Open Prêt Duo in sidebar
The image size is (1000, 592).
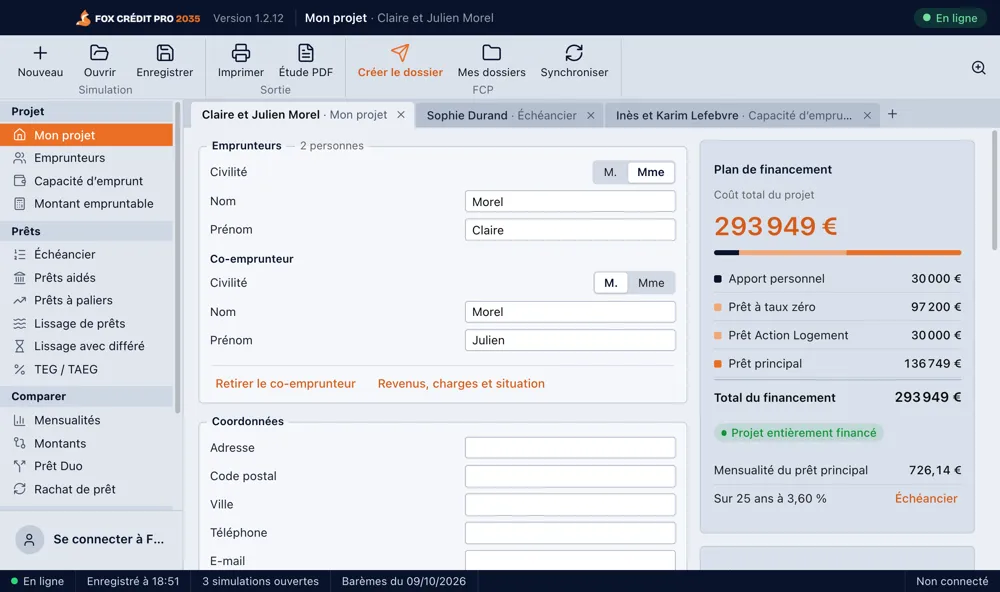point(87,466)
